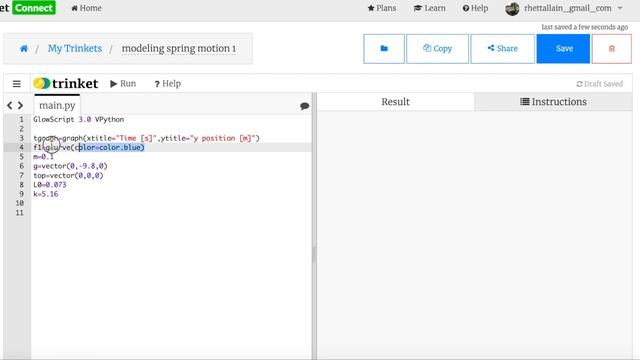This screenshot has height=360, width=640.
Task: Click line number 10 in the gutter
Action: (x=20, y=203)
